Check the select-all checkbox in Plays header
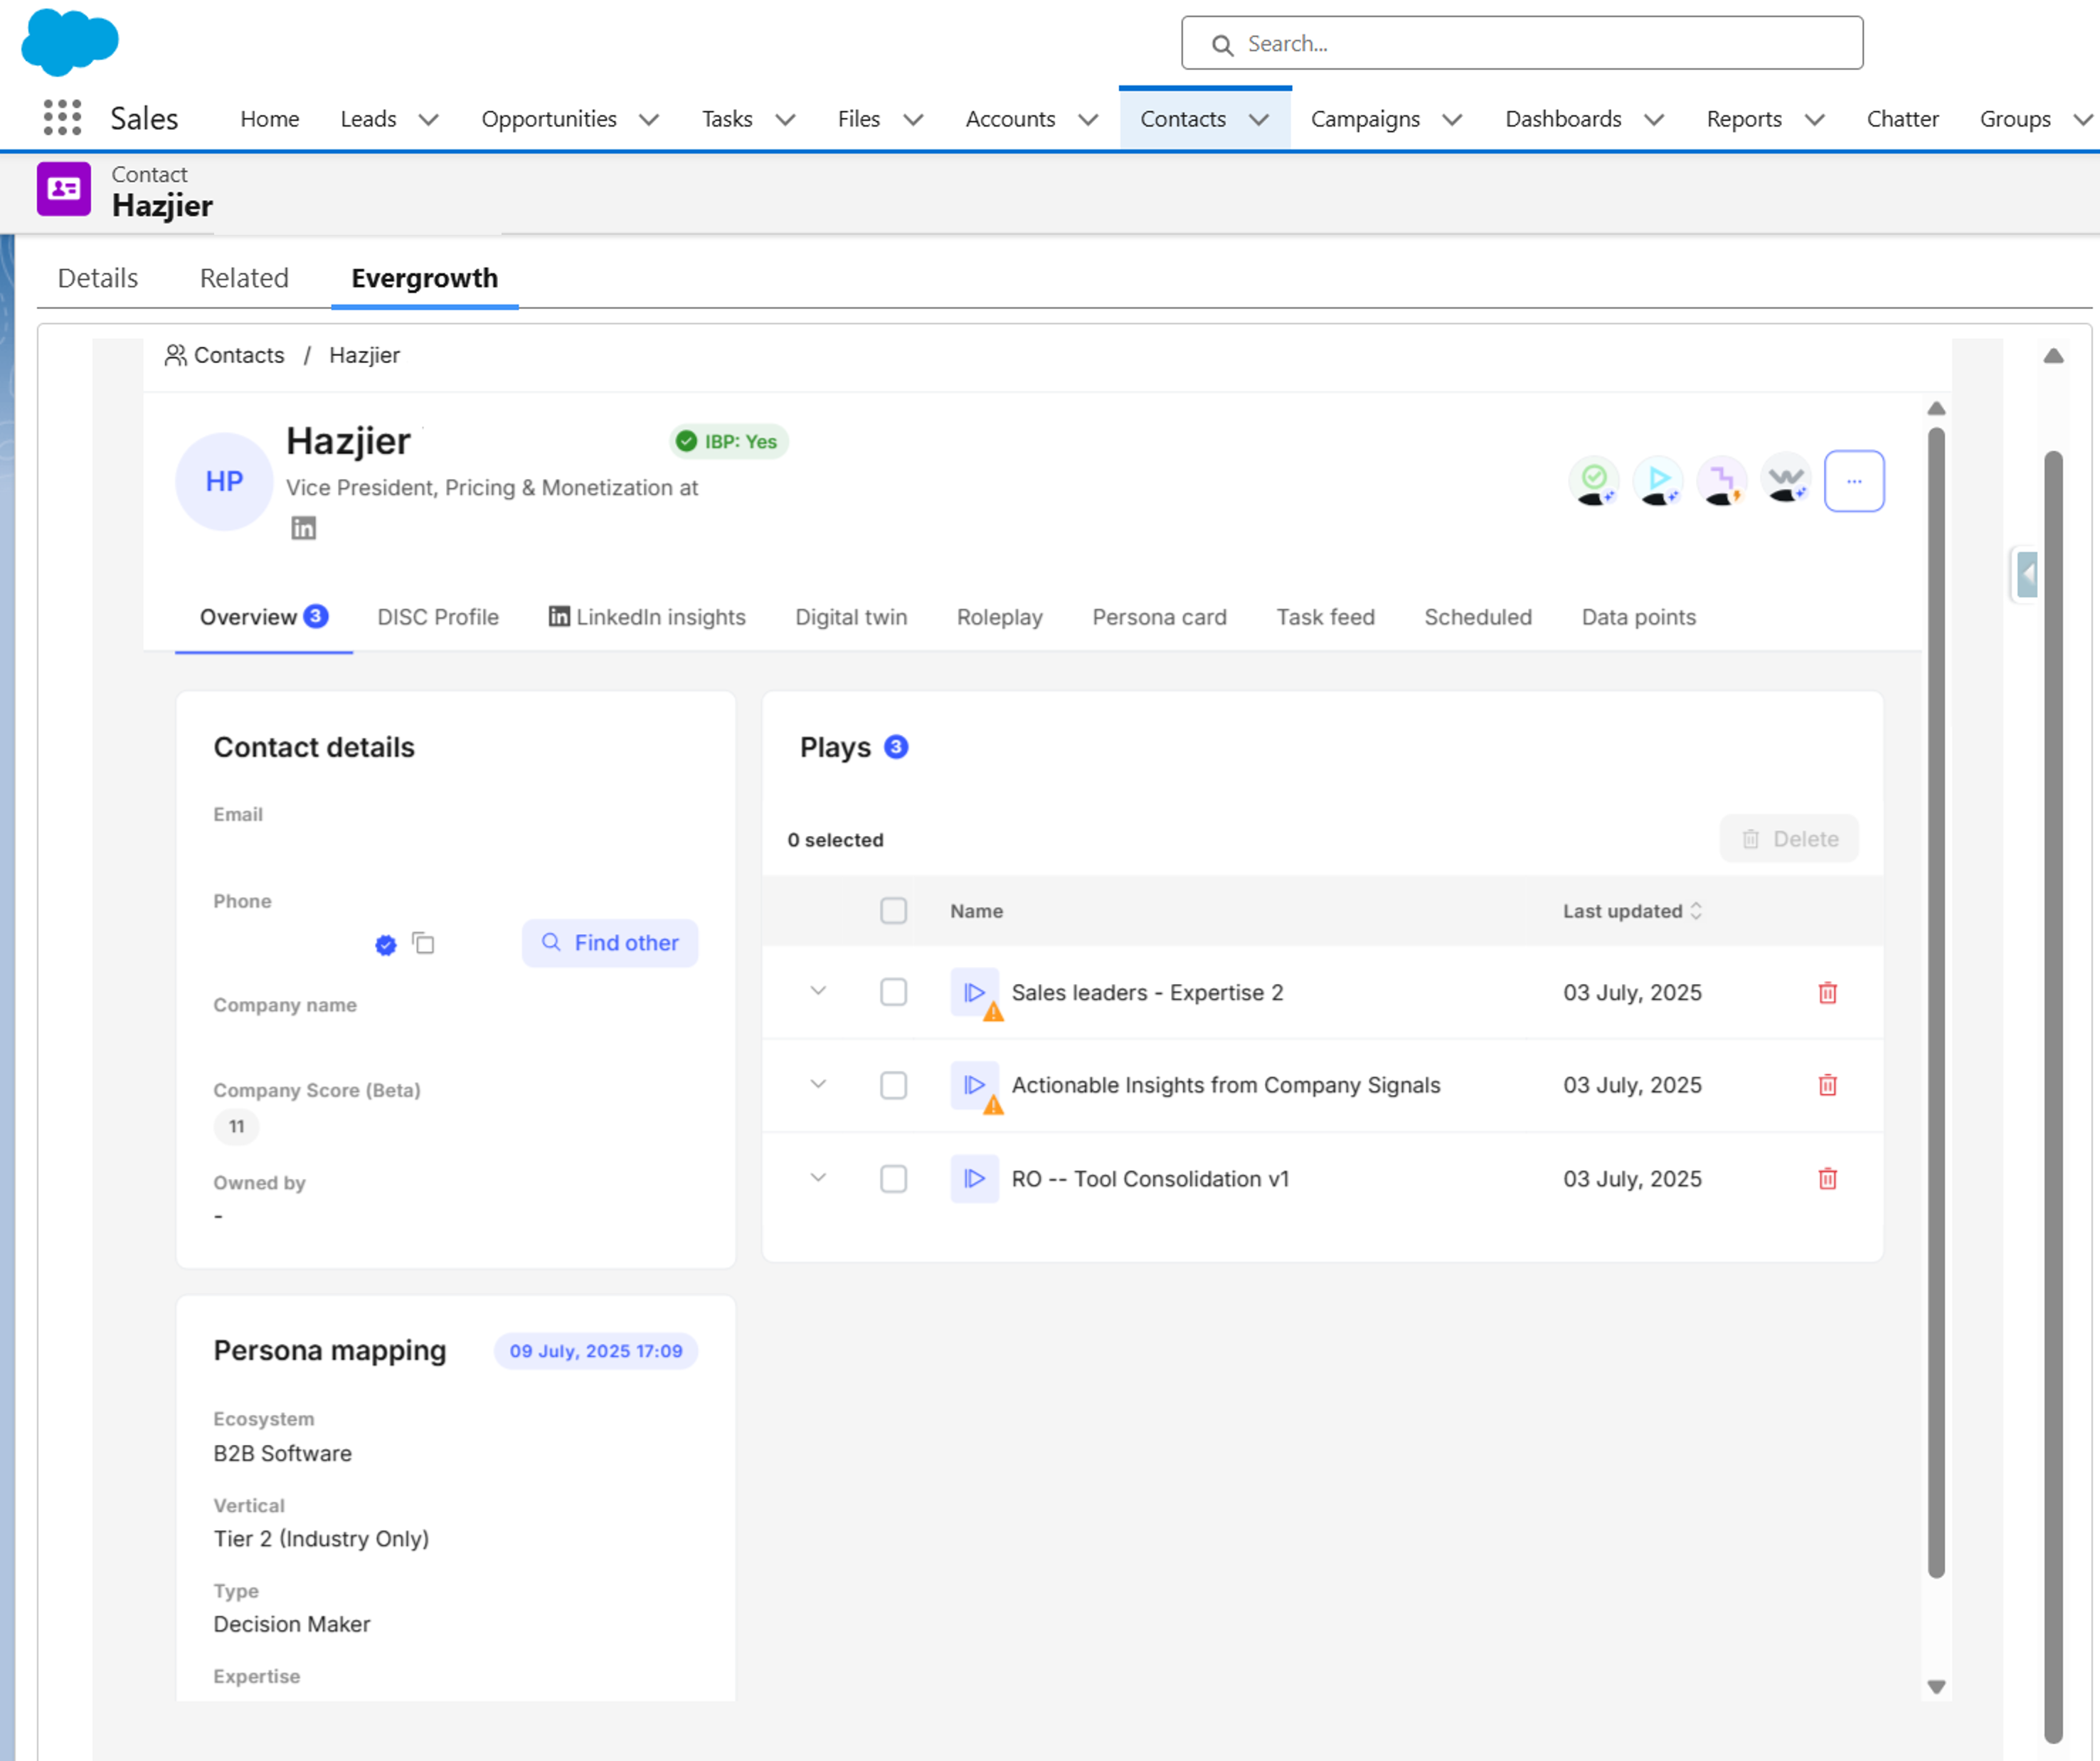This screenshot has width=2100, height=1761. tap(894, 910)
